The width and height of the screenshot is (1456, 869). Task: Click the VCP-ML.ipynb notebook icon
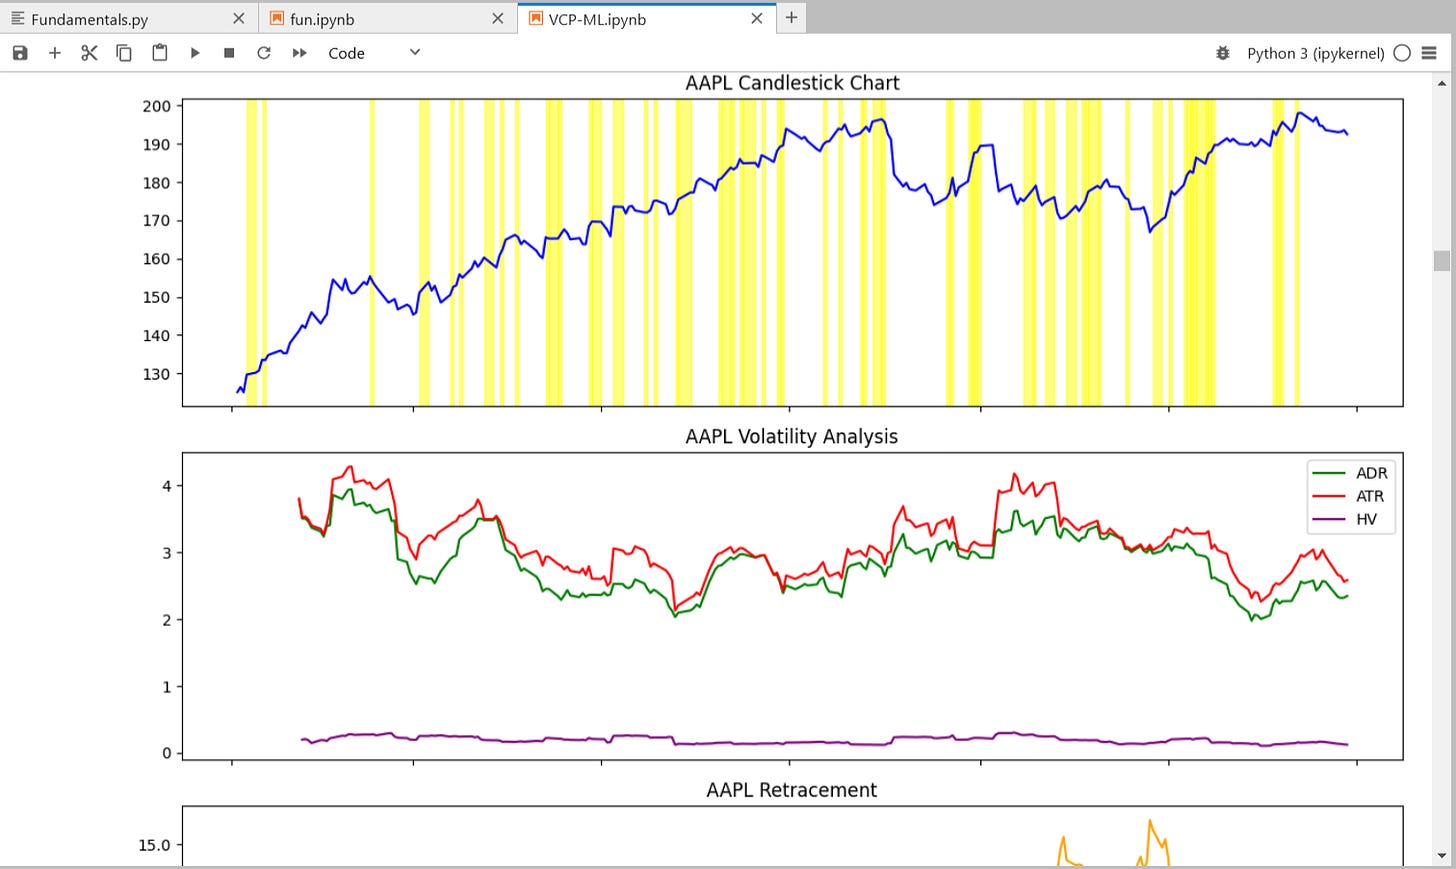[535, 18]
